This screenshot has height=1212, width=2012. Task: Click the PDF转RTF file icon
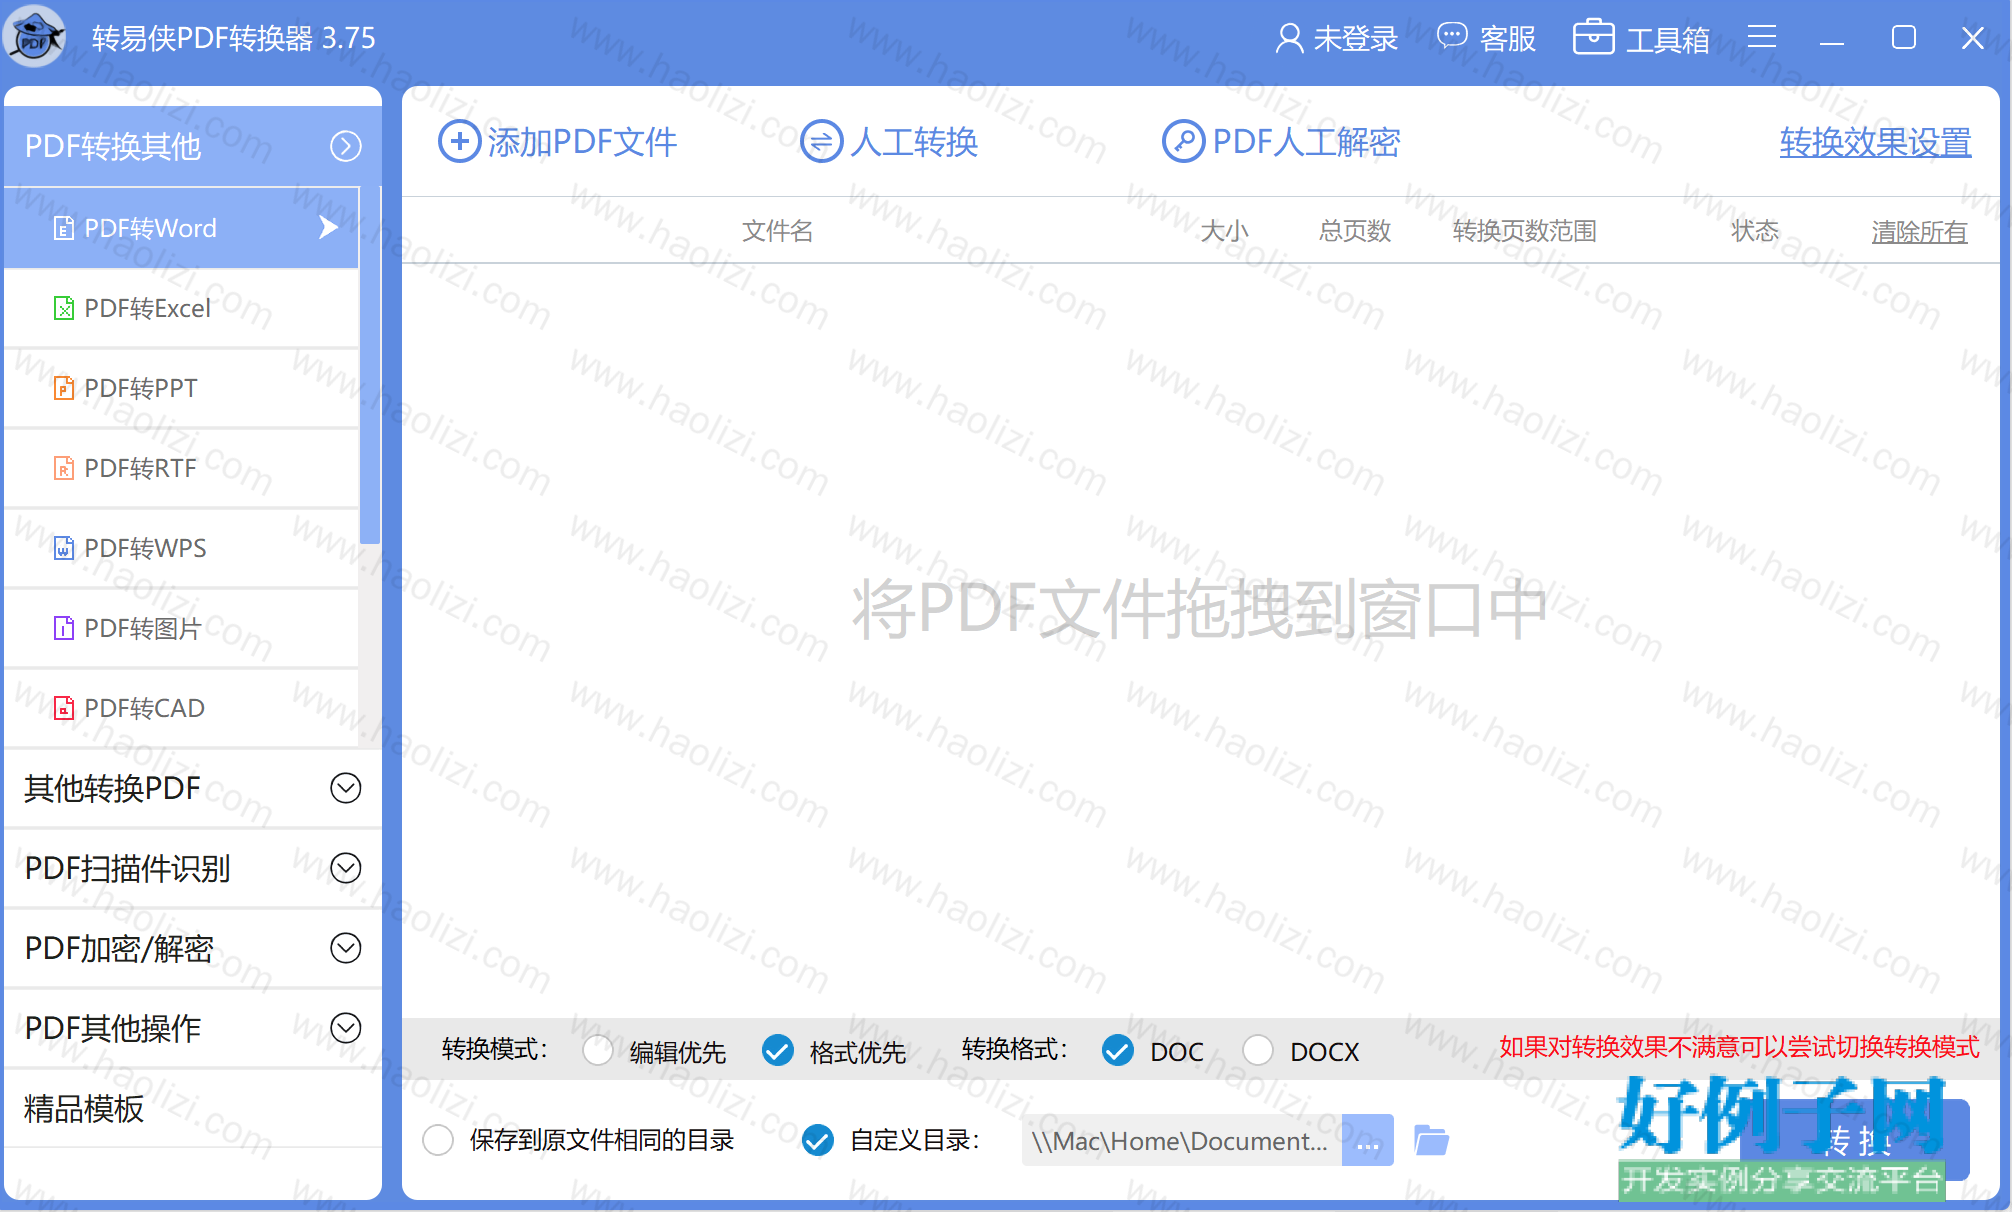[x=63, y=468]
